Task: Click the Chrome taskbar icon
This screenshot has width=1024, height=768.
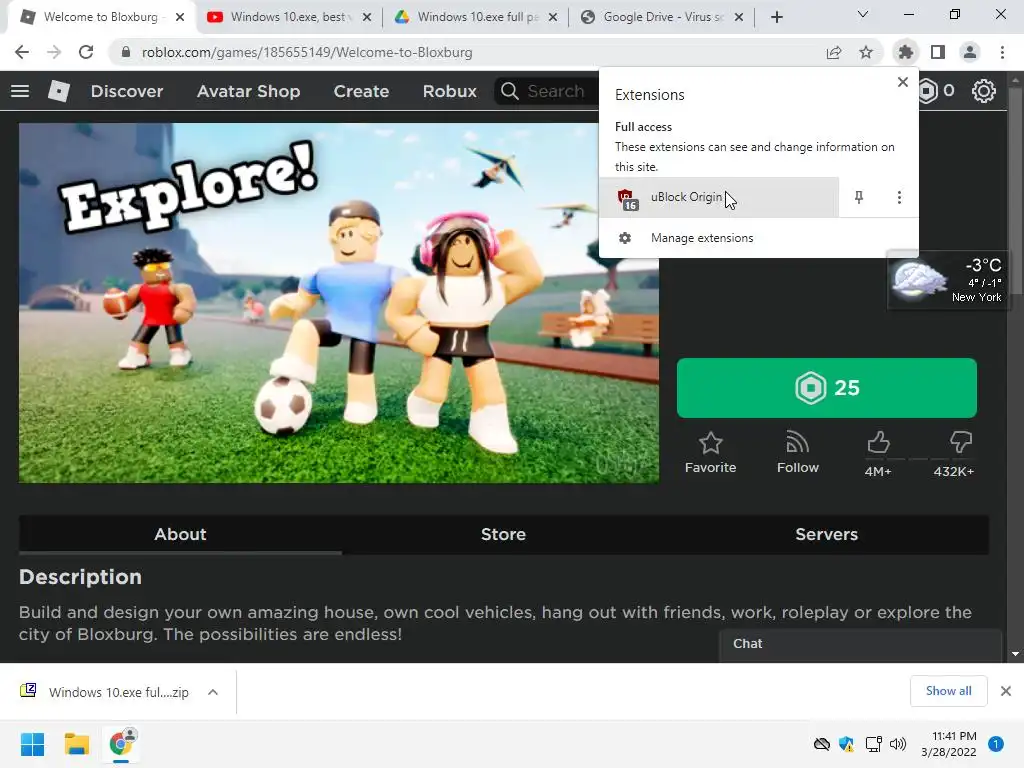Action: coord(121,744)
